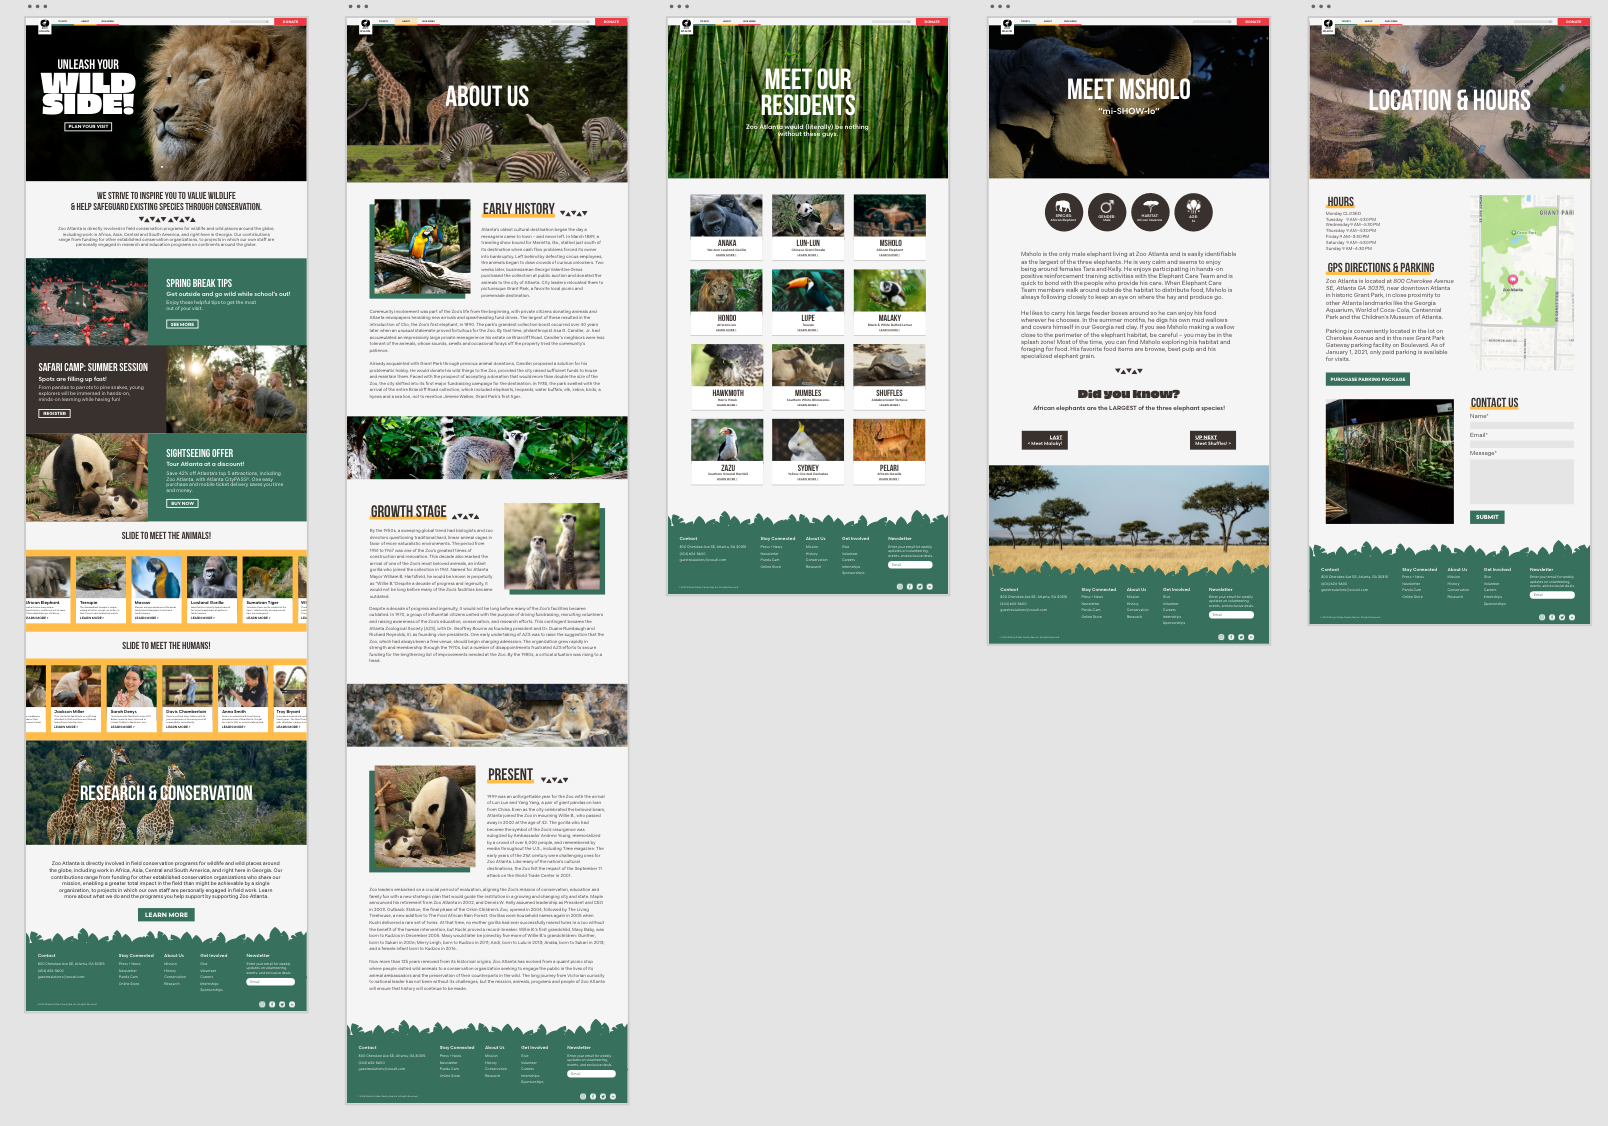Click Tickets nav item on homepage header
This screenshot has height=1126, width=1608.
pos(63,21)
